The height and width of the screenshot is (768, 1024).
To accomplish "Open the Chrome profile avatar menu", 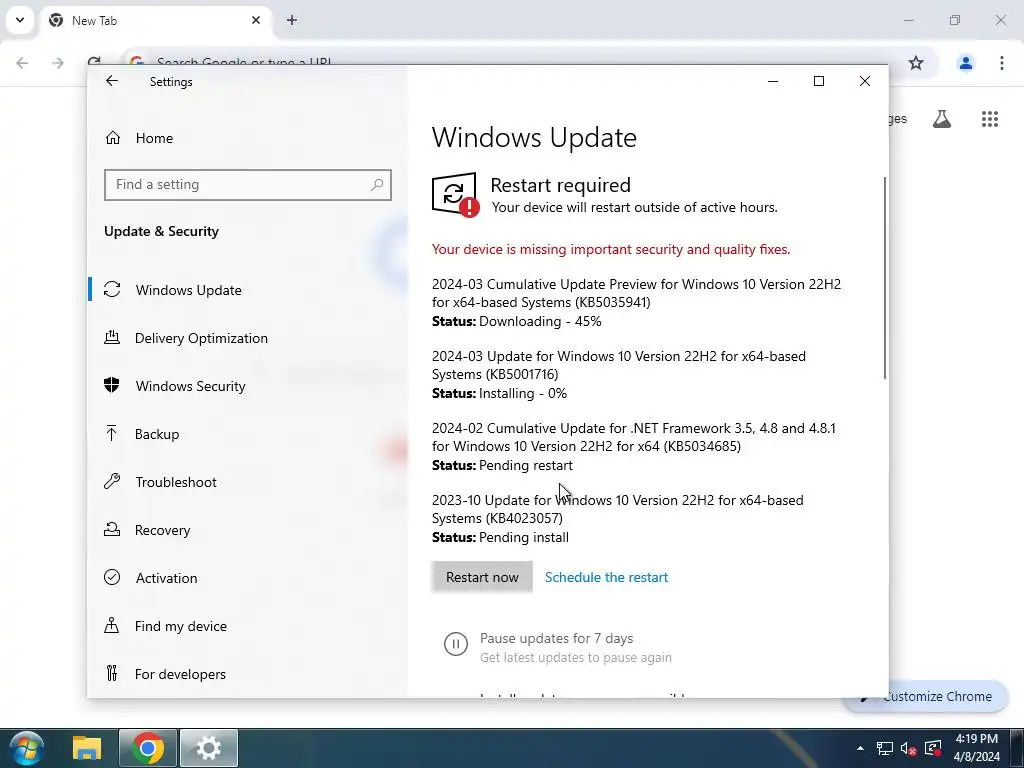I will [965, 63].
